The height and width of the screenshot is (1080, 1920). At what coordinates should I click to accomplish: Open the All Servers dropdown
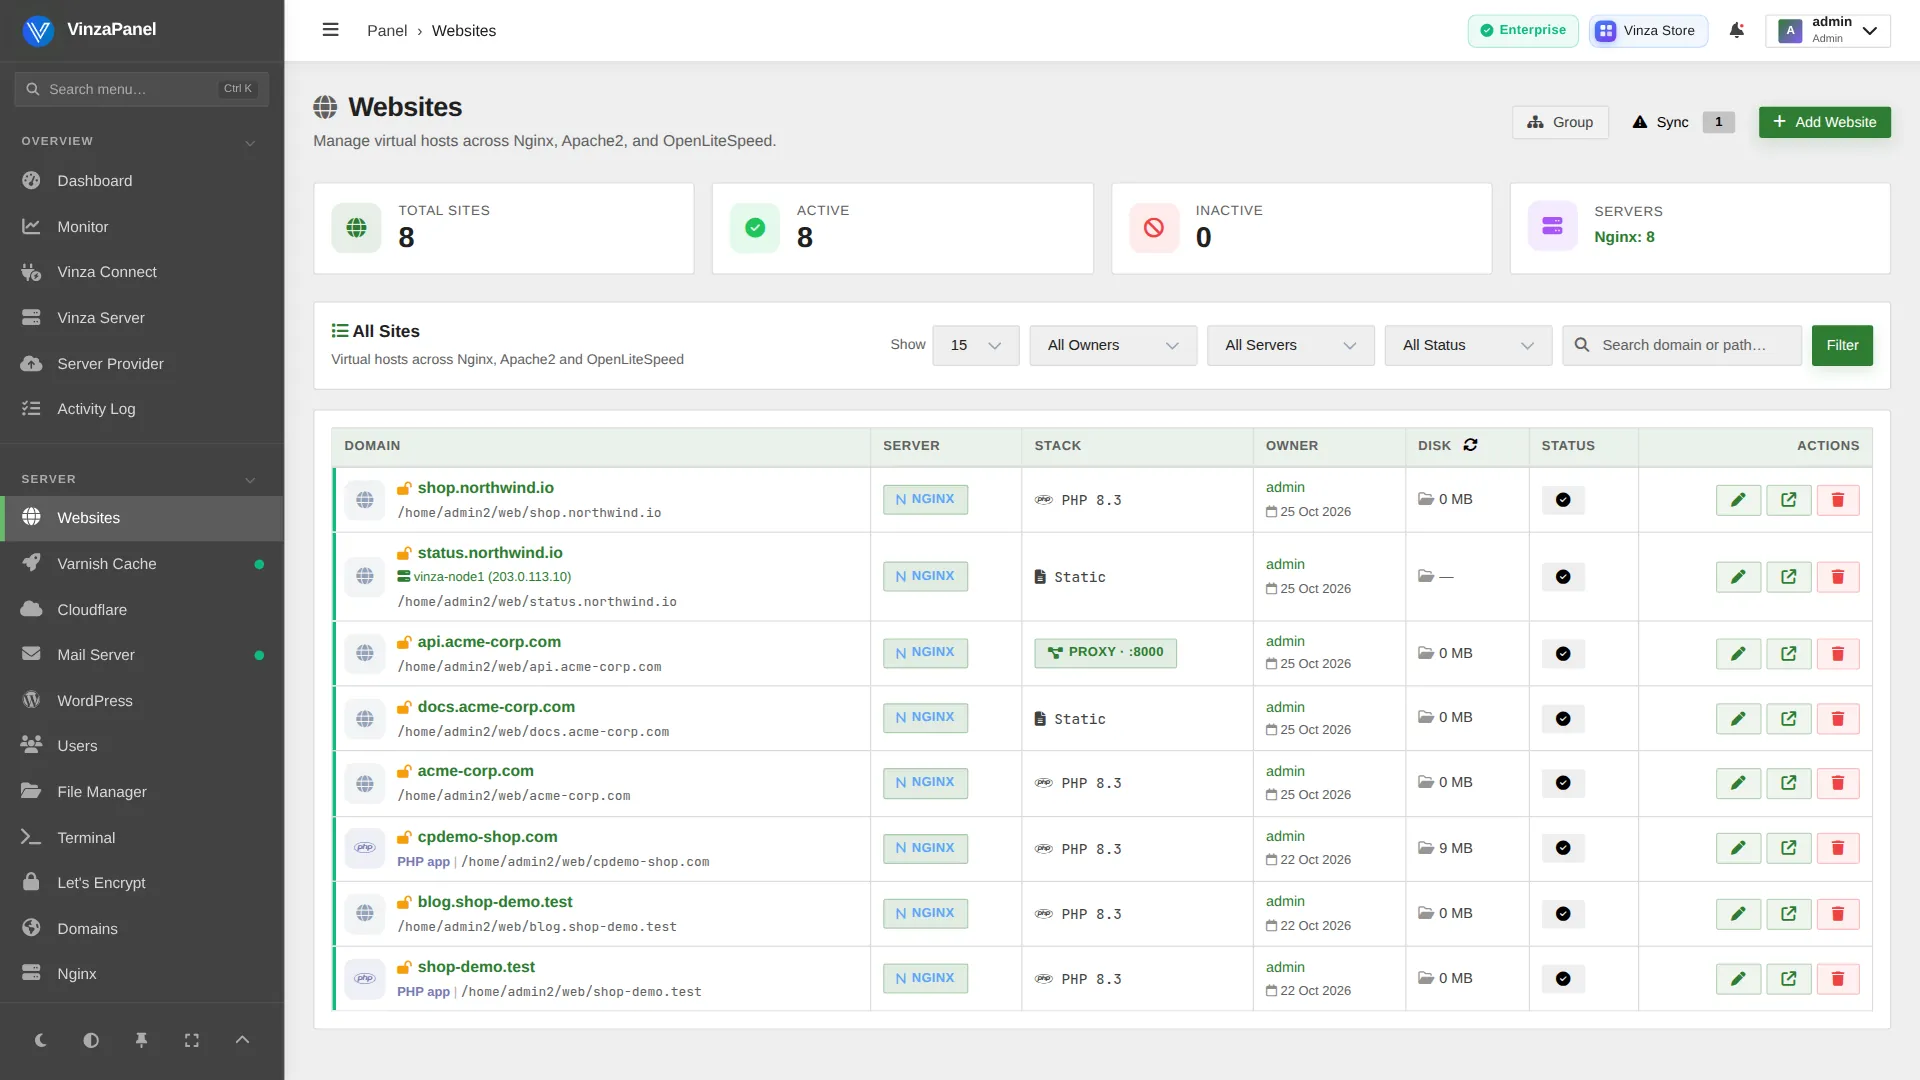(x=1290, y=345)
